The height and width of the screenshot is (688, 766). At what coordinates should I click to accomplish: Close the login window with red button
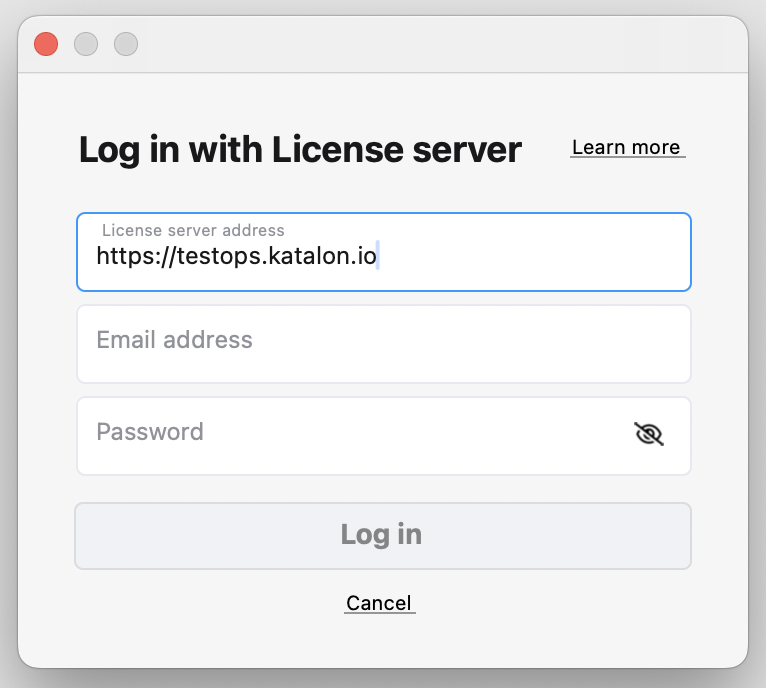click(46, 44)
